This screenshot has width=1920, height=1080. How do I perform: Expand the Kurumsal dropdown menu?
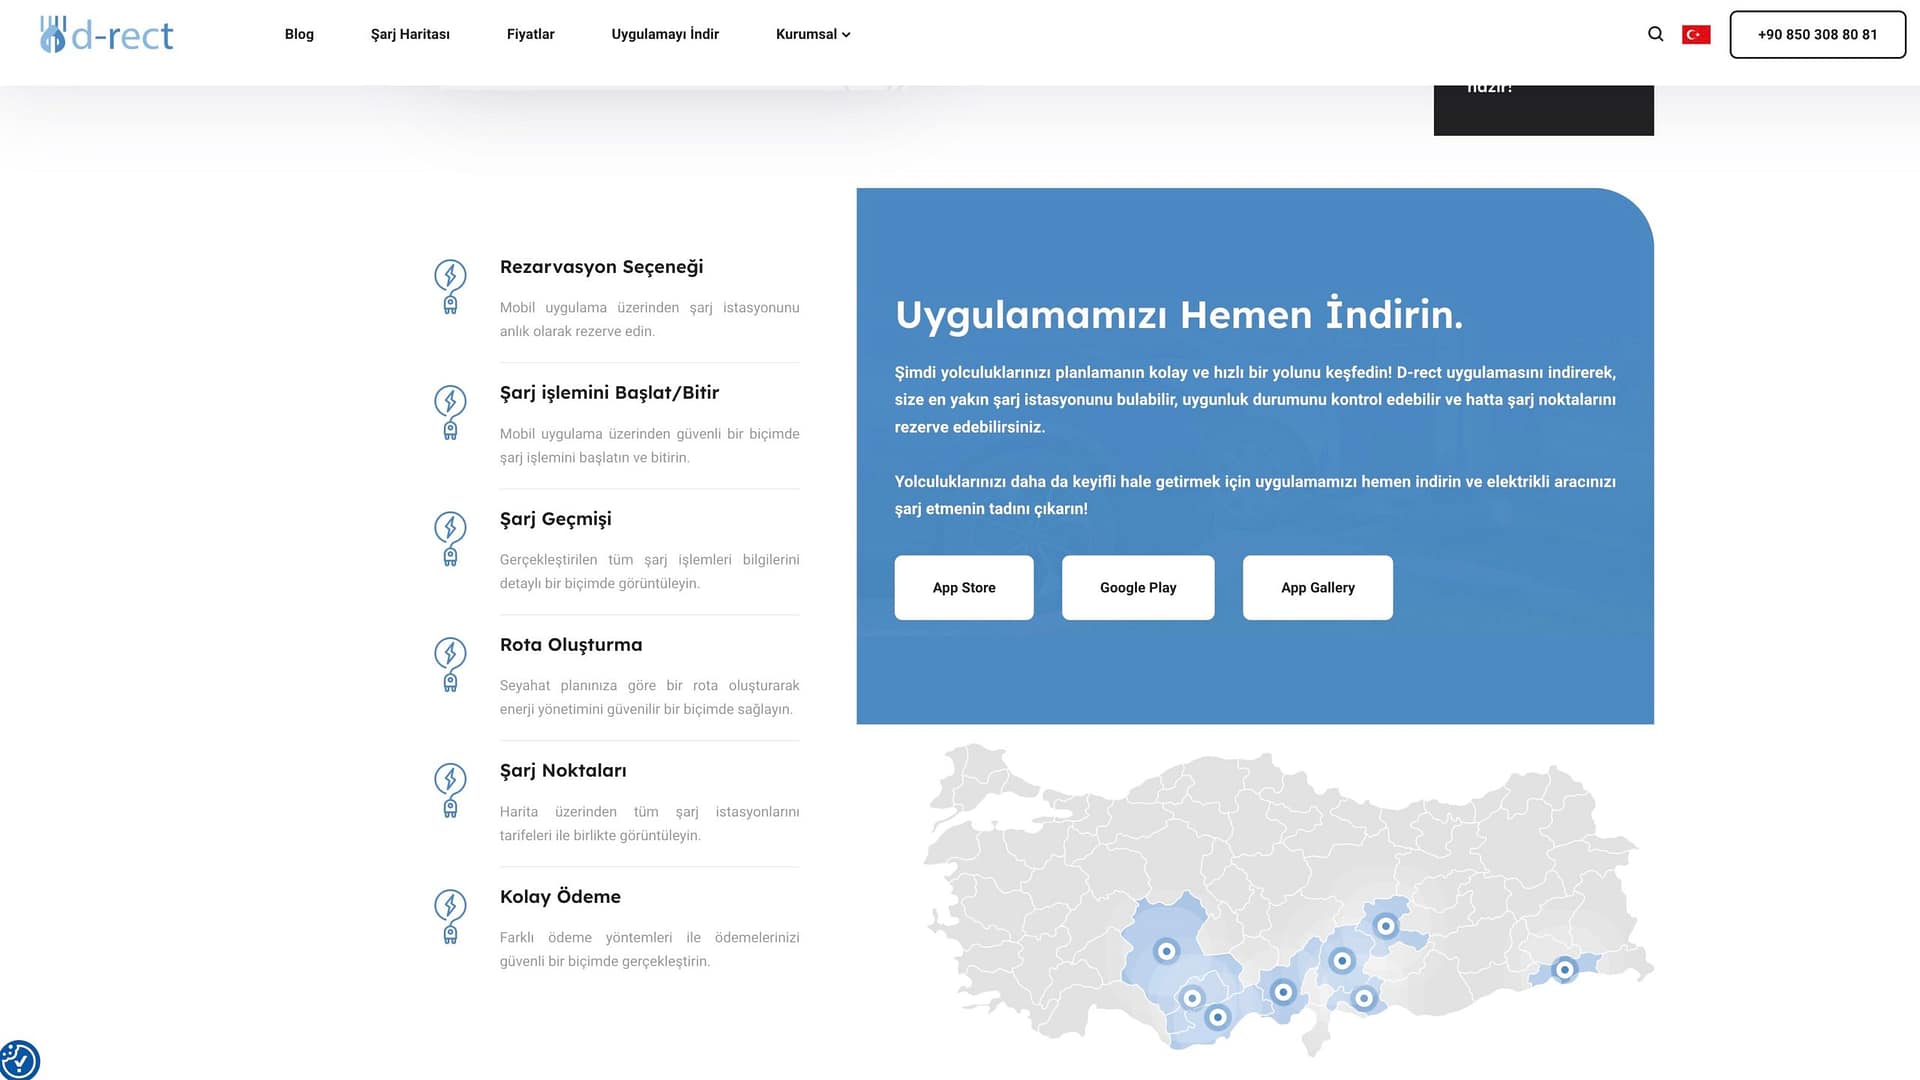pos(812,34)
